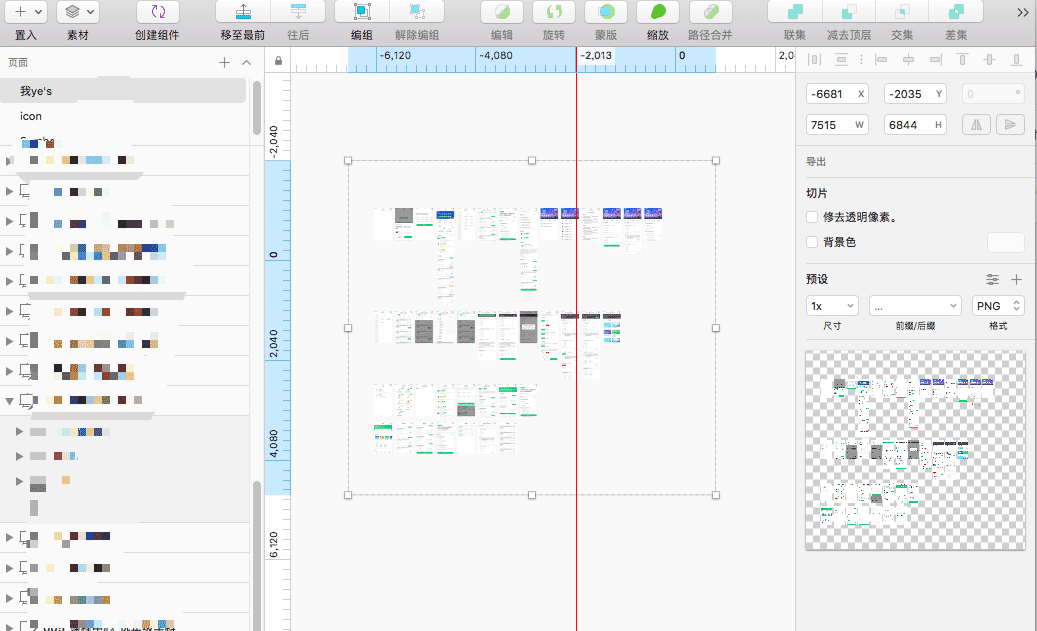Select the Rotate (旋转) tool
Image resolution: width=1037 pixels, height=631 pixels.
point(553,12)
